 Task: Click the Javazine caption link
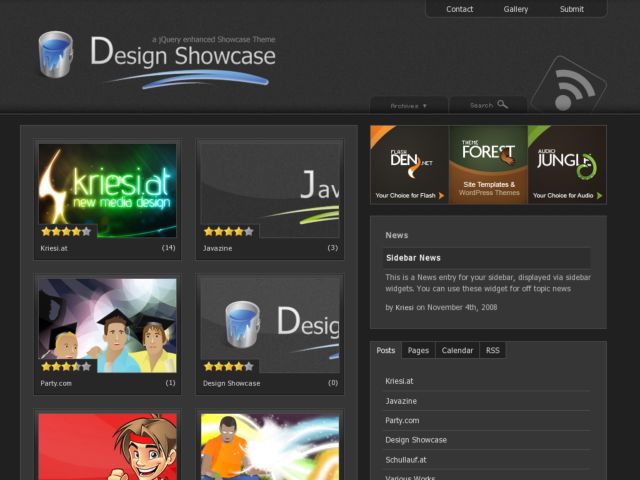coord(218,248)
